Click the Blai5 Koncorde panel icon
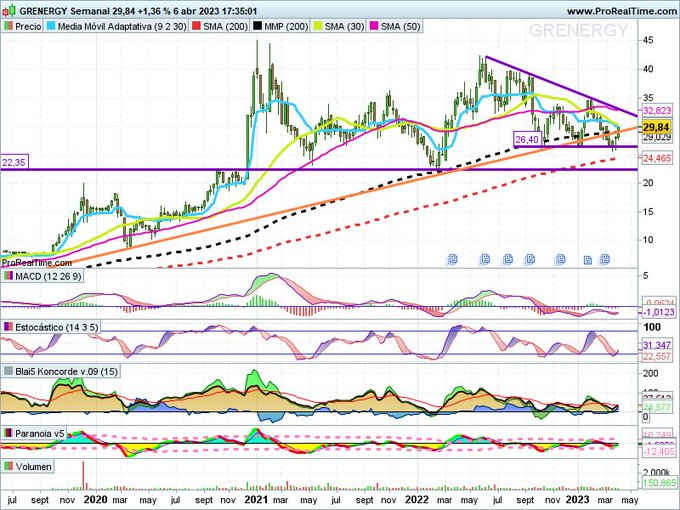Screen dimensions: 680x510 [8, 371]
